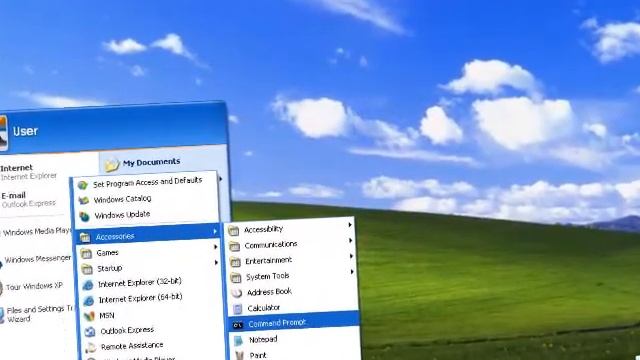Screen dimensions: 640x360
Task: Click the Remote Assistance icon
Action: point(91,347)
